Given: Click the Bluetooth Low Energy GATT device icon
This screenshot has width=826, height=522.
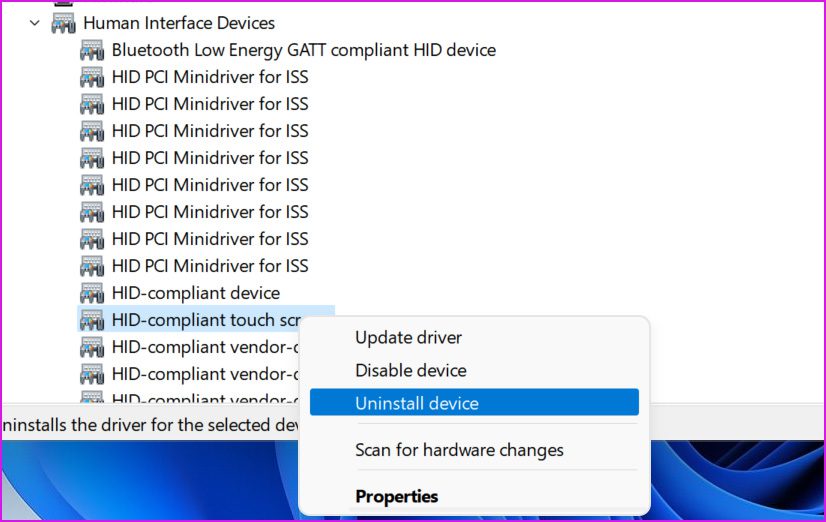Looking at the screenshot, I should [92, 50].
